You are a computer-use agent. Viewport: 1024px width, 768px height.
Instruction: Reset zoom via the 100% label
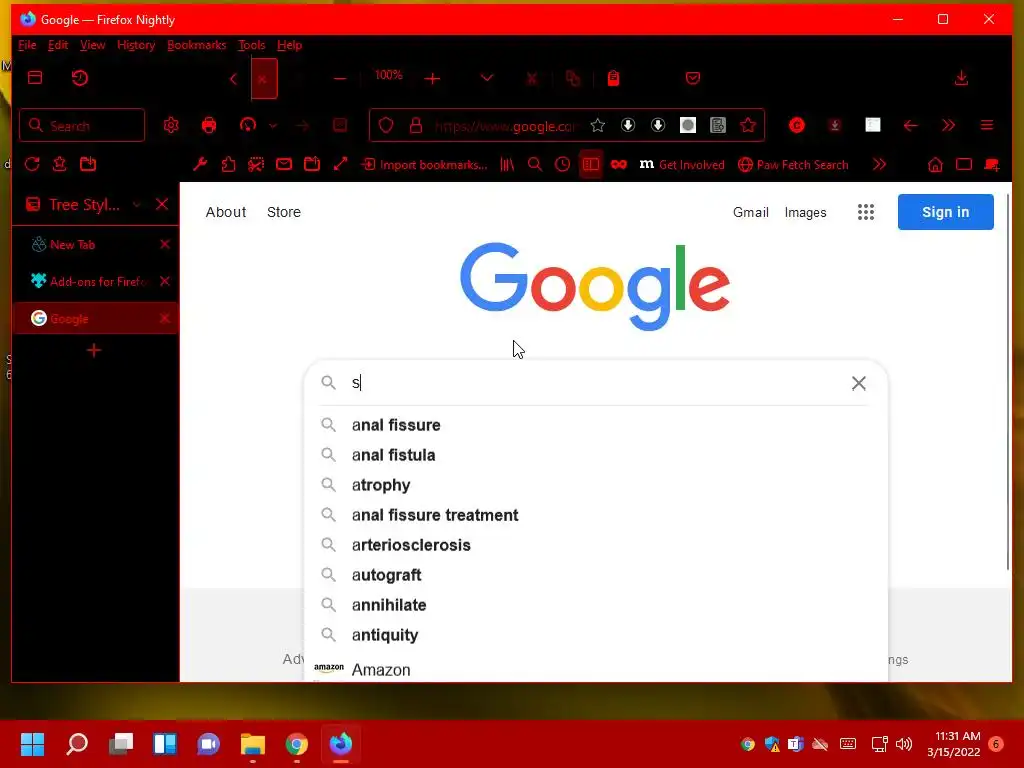click(x=389, y=75)
